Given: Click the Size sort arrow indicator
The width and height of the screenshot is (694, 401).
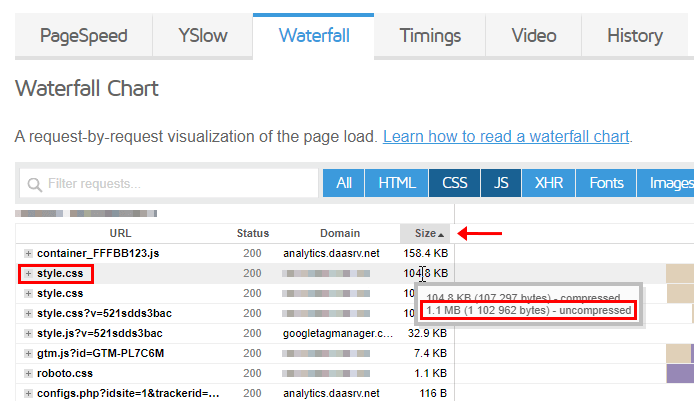Looking at the screenshot, I should (441, 235).
